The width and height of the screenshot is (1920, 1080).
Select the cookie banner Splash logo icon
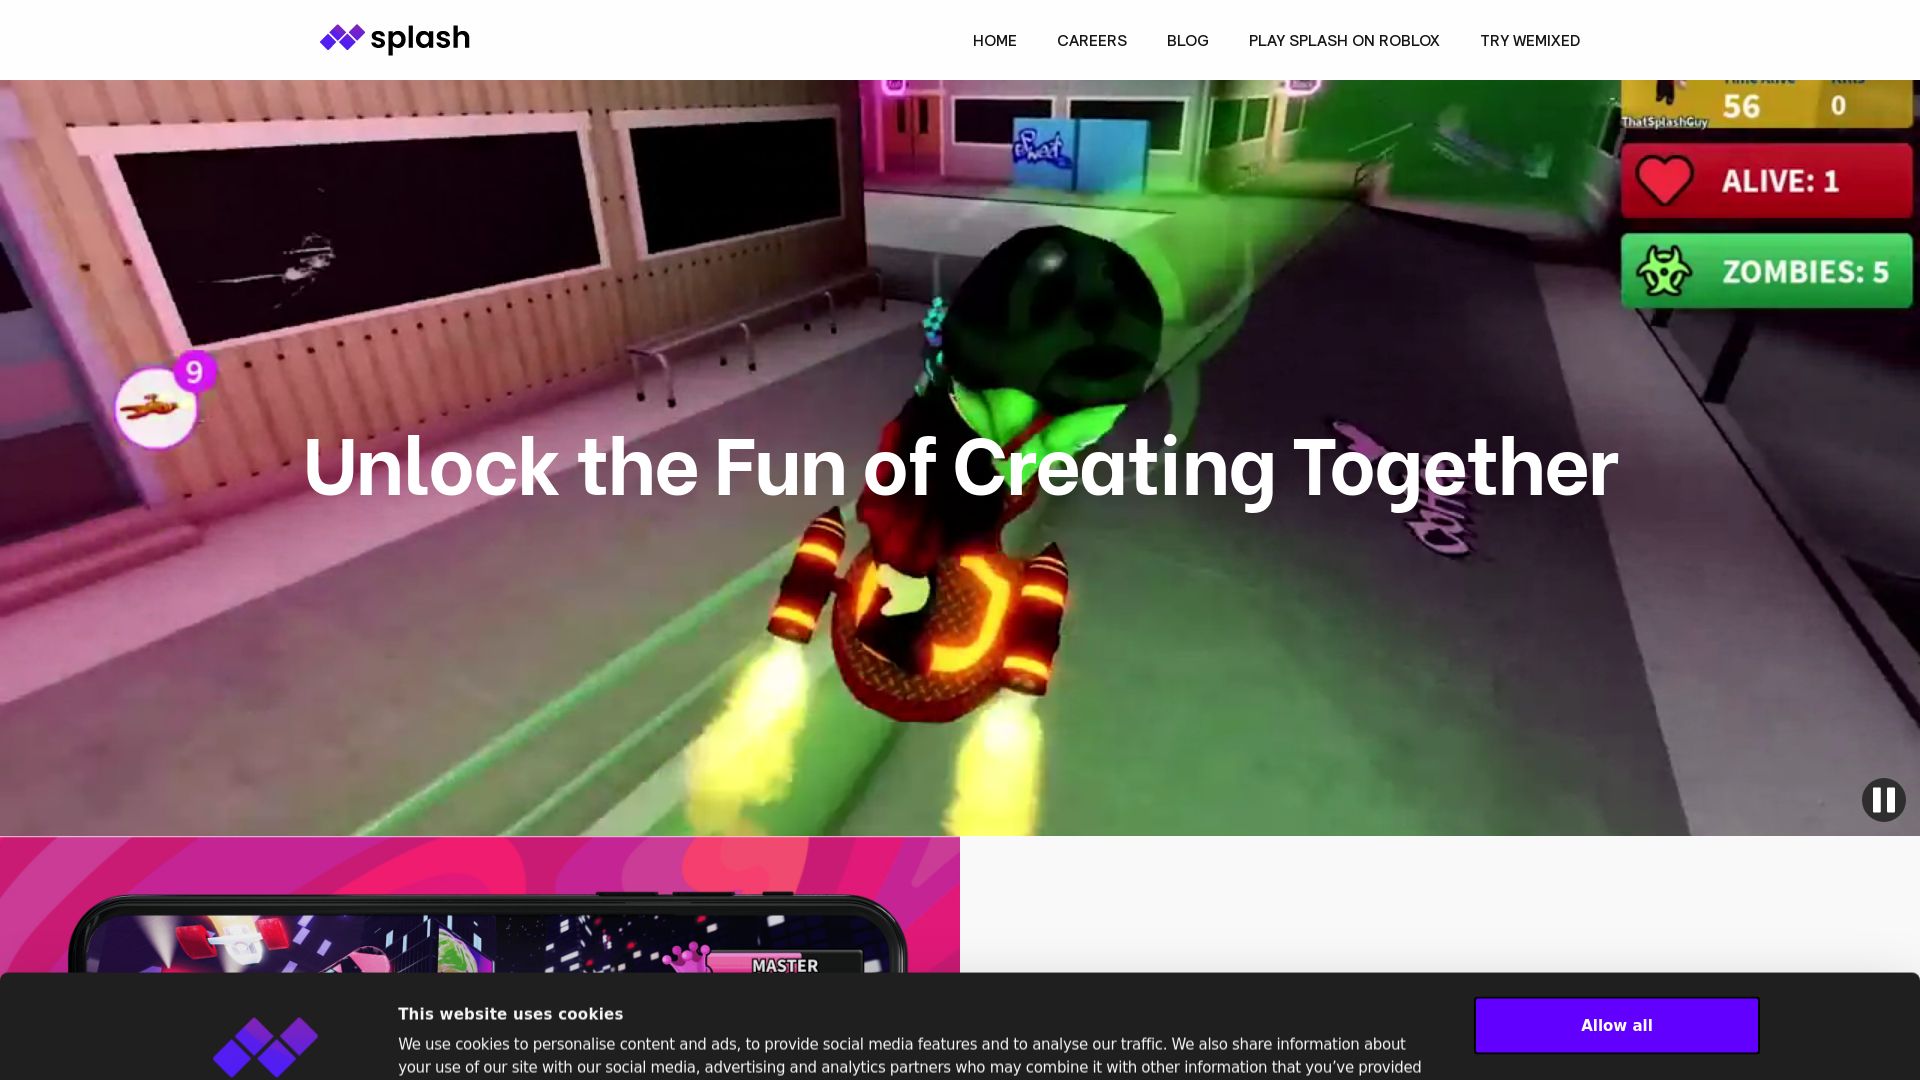[265, 1047]
